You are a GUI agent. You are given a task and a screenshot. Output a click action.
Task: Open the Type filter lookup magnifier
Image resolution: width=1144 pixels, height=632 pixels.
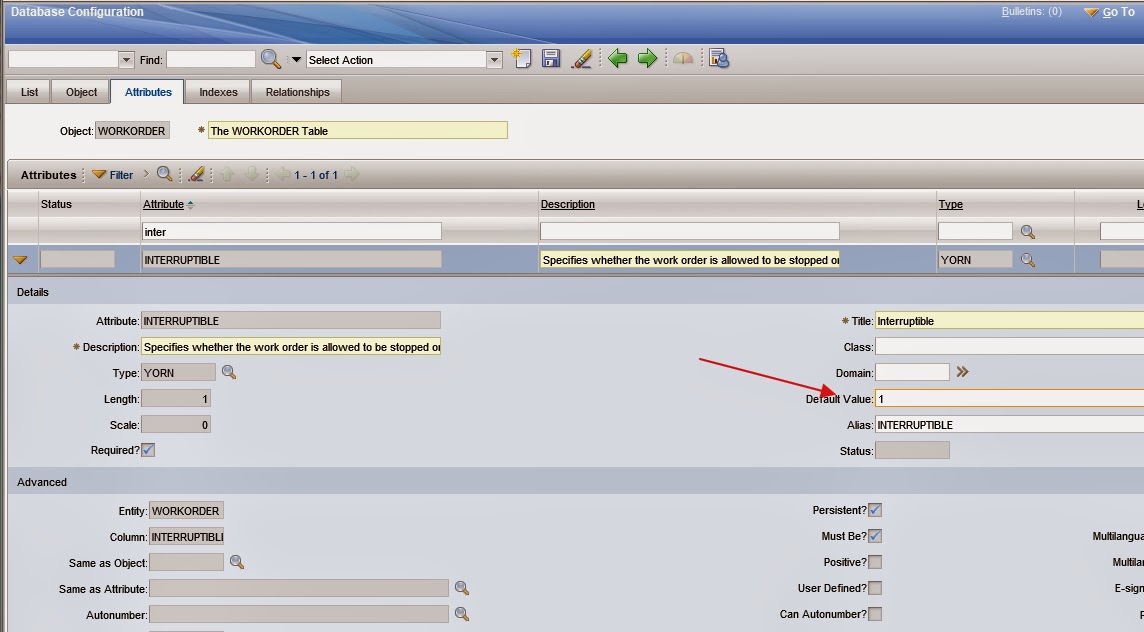coord(1028,232)
